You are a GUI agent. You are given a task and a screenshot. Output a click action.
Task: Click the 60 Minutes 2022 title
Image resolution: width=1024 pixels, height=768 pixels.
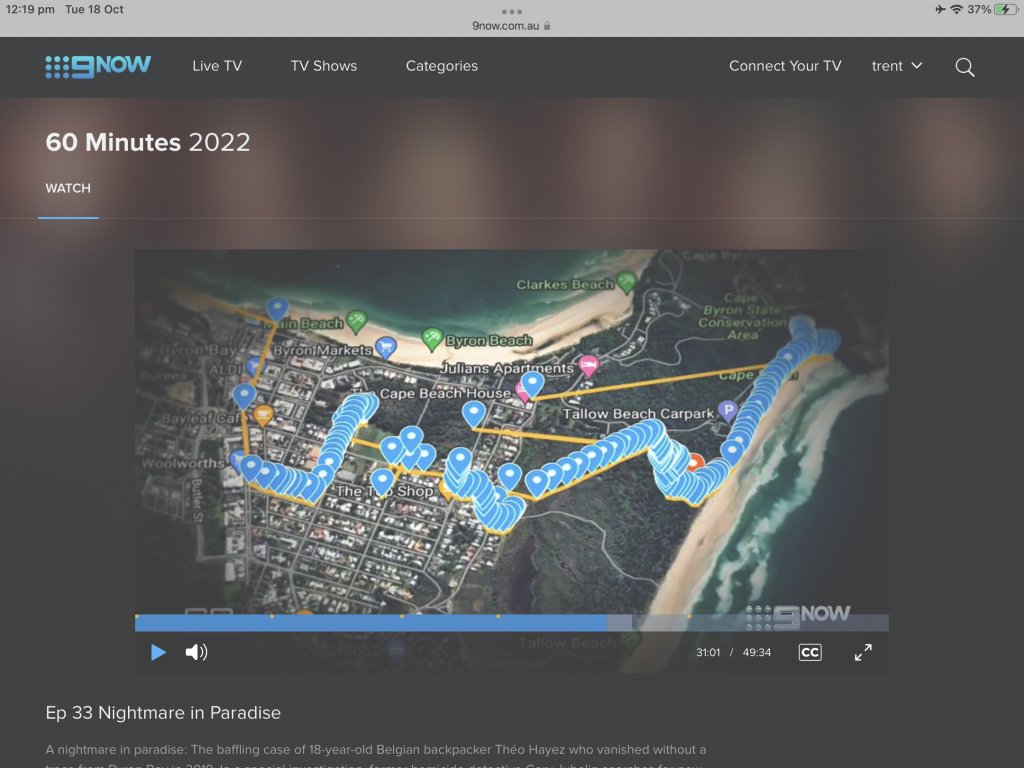point(148,142)
